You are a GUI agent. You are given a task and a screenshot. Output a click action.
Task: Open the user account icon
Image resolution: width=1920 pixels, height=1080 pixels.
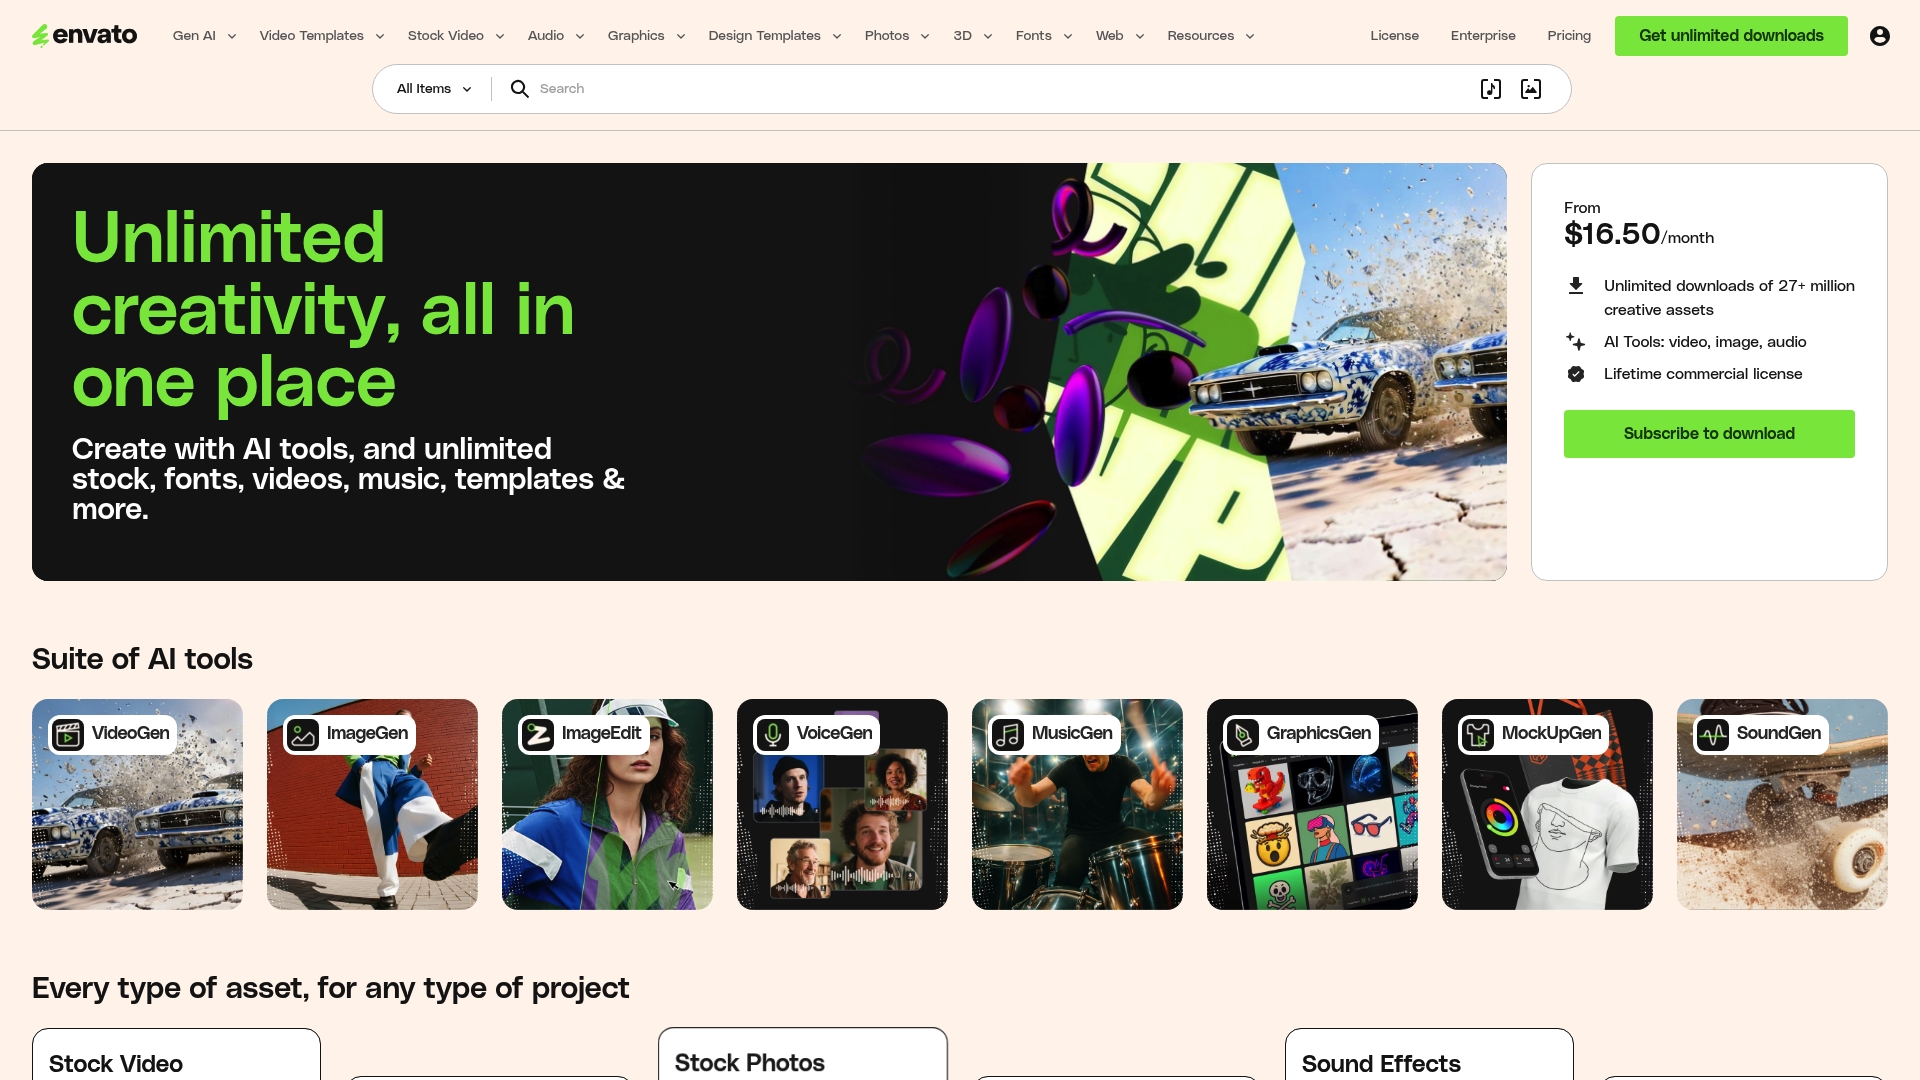[x=1880, y=35]
